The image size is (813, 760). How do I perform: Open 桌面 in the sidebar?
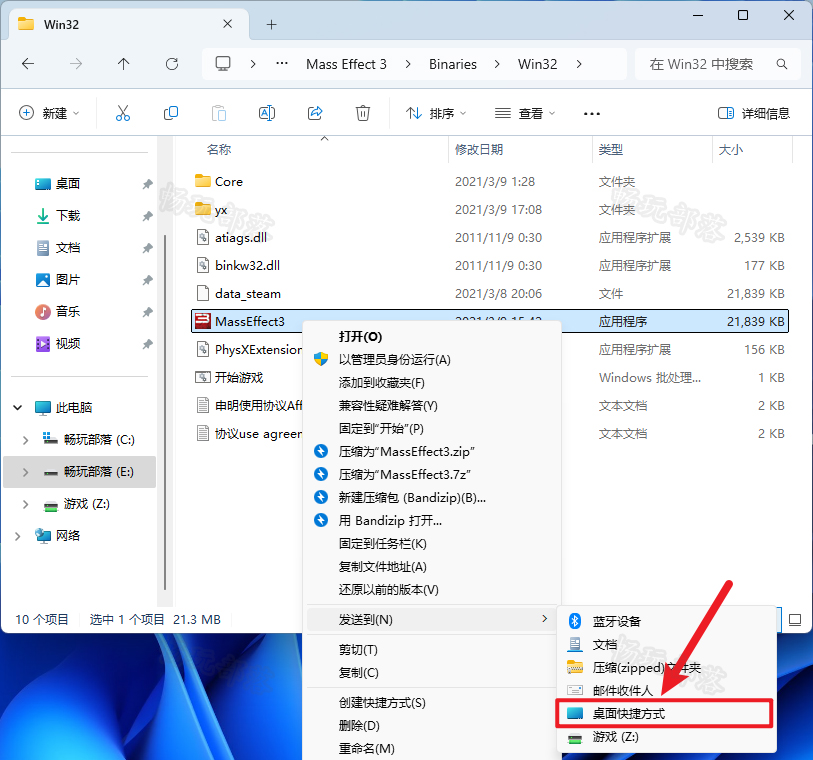click(68, 184)
